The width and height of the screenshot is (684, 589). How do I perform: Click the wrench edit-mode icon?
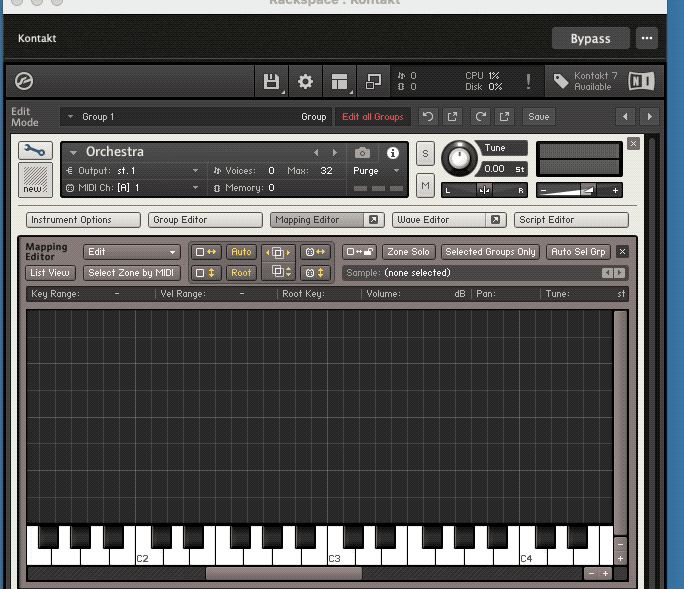(35, 151)
